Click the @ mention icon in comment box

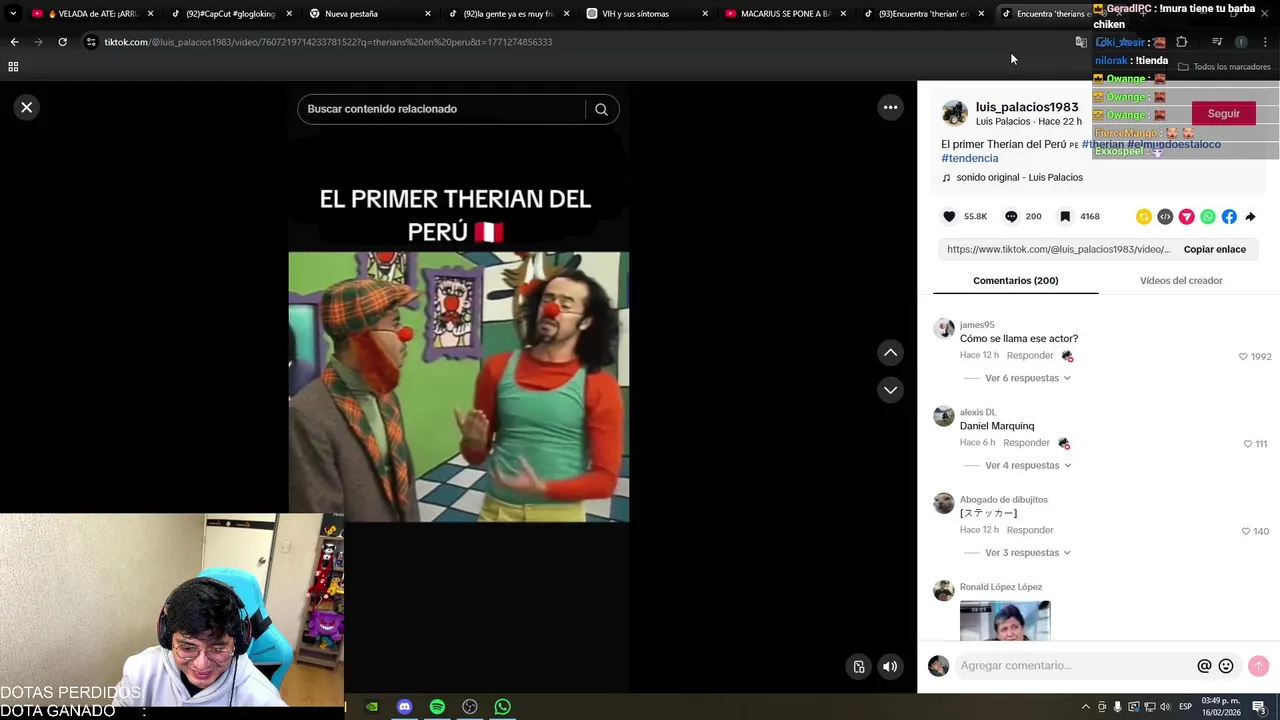(1204, 666)
